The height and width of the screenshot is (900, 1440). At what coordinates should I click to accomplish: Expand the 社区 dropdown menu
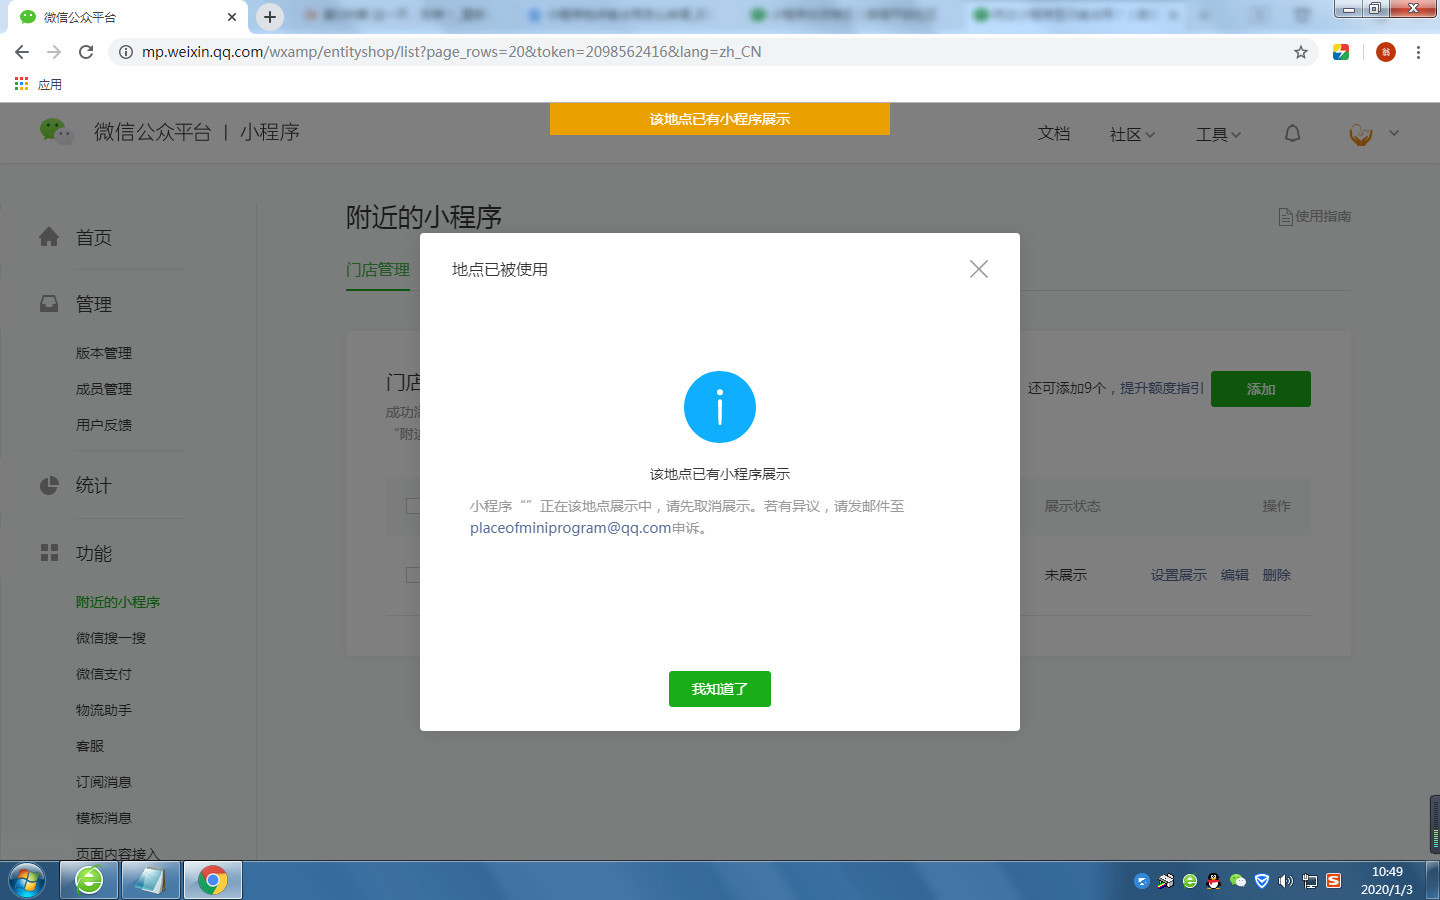(x=1132, y=134)
